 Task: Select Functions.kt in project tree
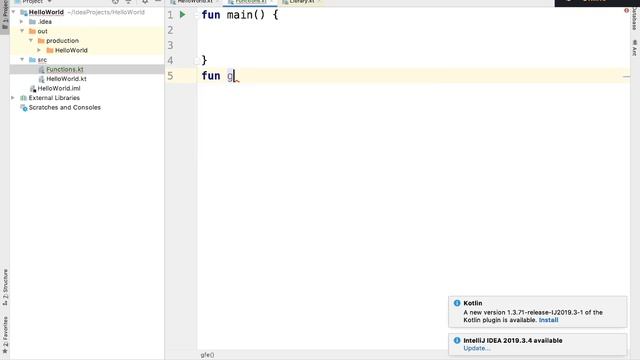pyautogui.click(x=64, y=69)
